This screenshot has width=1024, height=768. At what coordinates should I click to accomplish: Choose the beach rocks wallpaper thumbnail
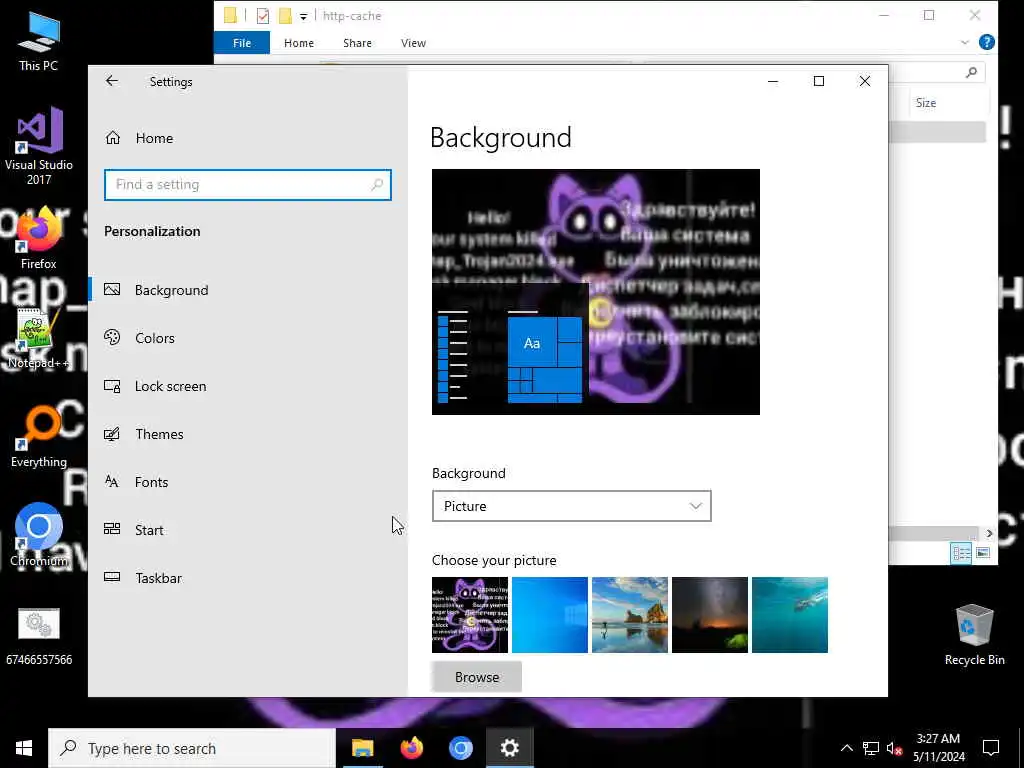pyautogui.click(x=630, y=615)
